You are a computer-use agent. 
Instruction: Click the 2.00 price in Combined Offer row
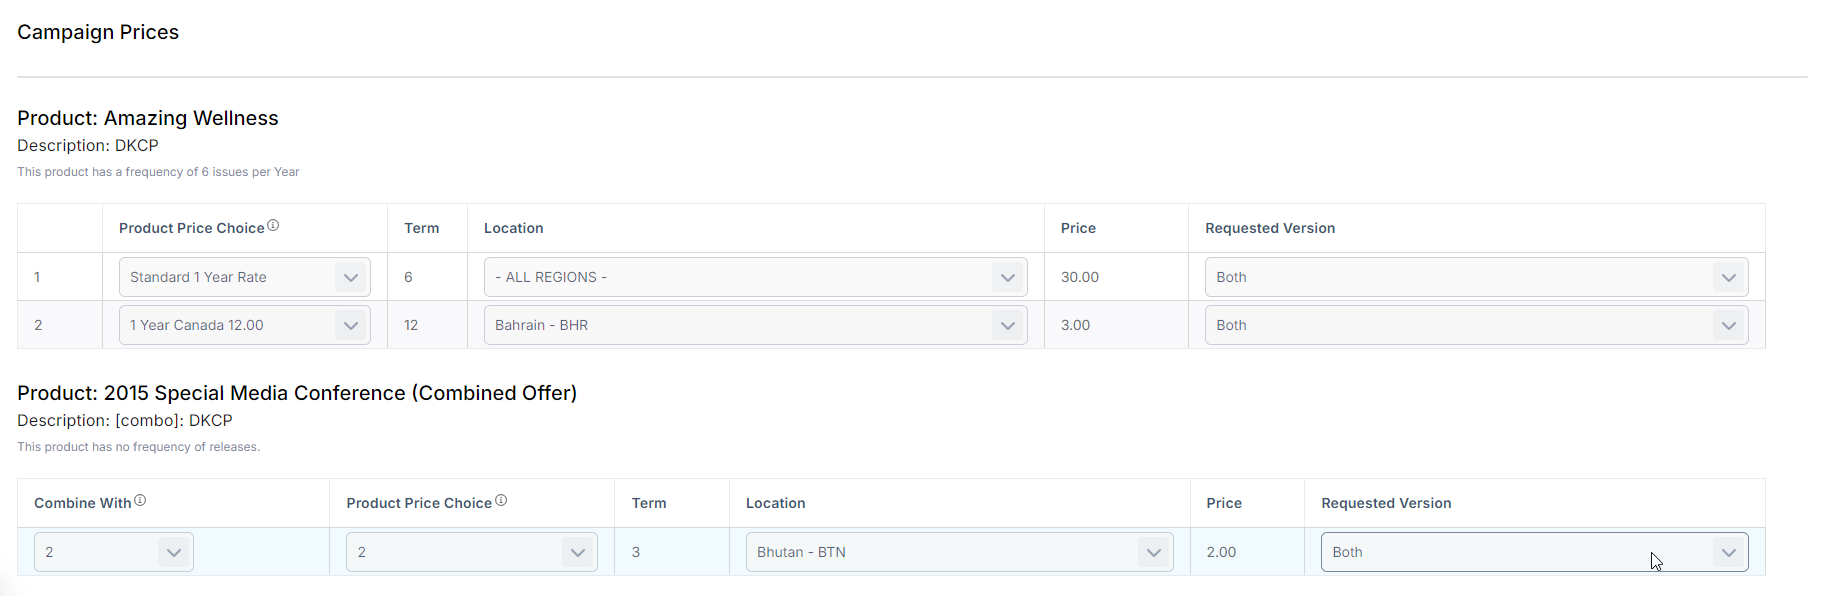1221,552
